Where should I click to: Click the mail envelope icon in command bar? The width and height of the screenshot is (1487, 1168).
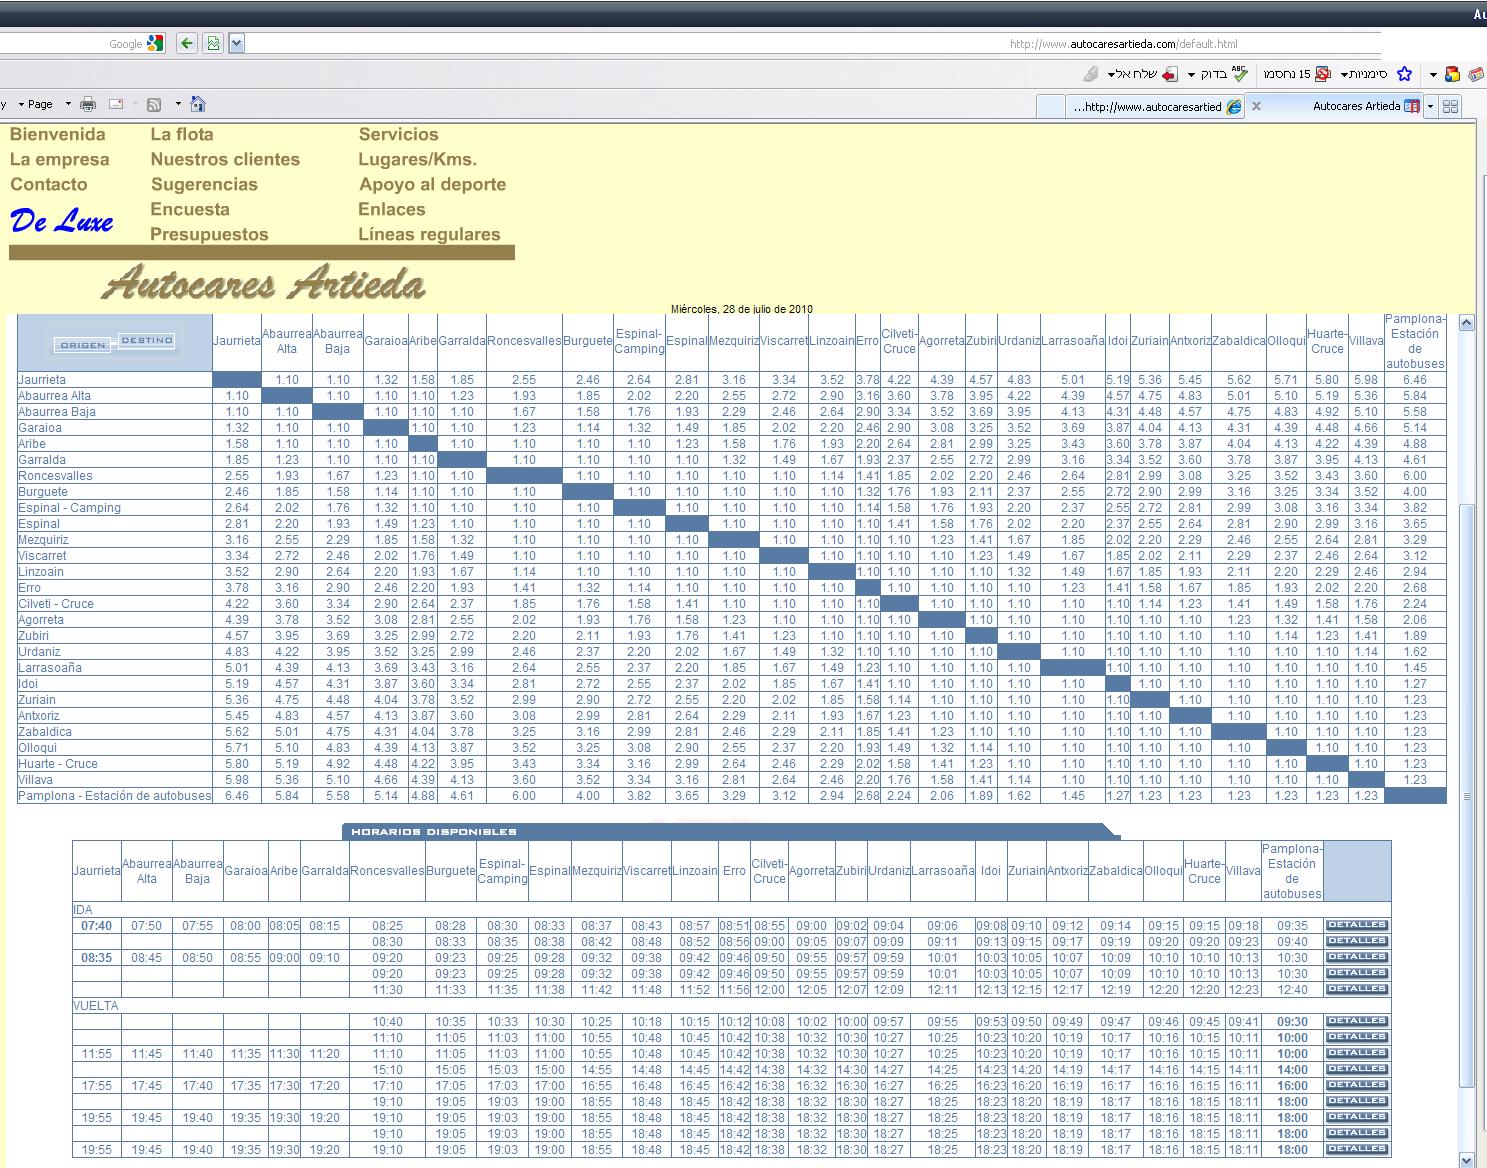[x=116, y=104]
